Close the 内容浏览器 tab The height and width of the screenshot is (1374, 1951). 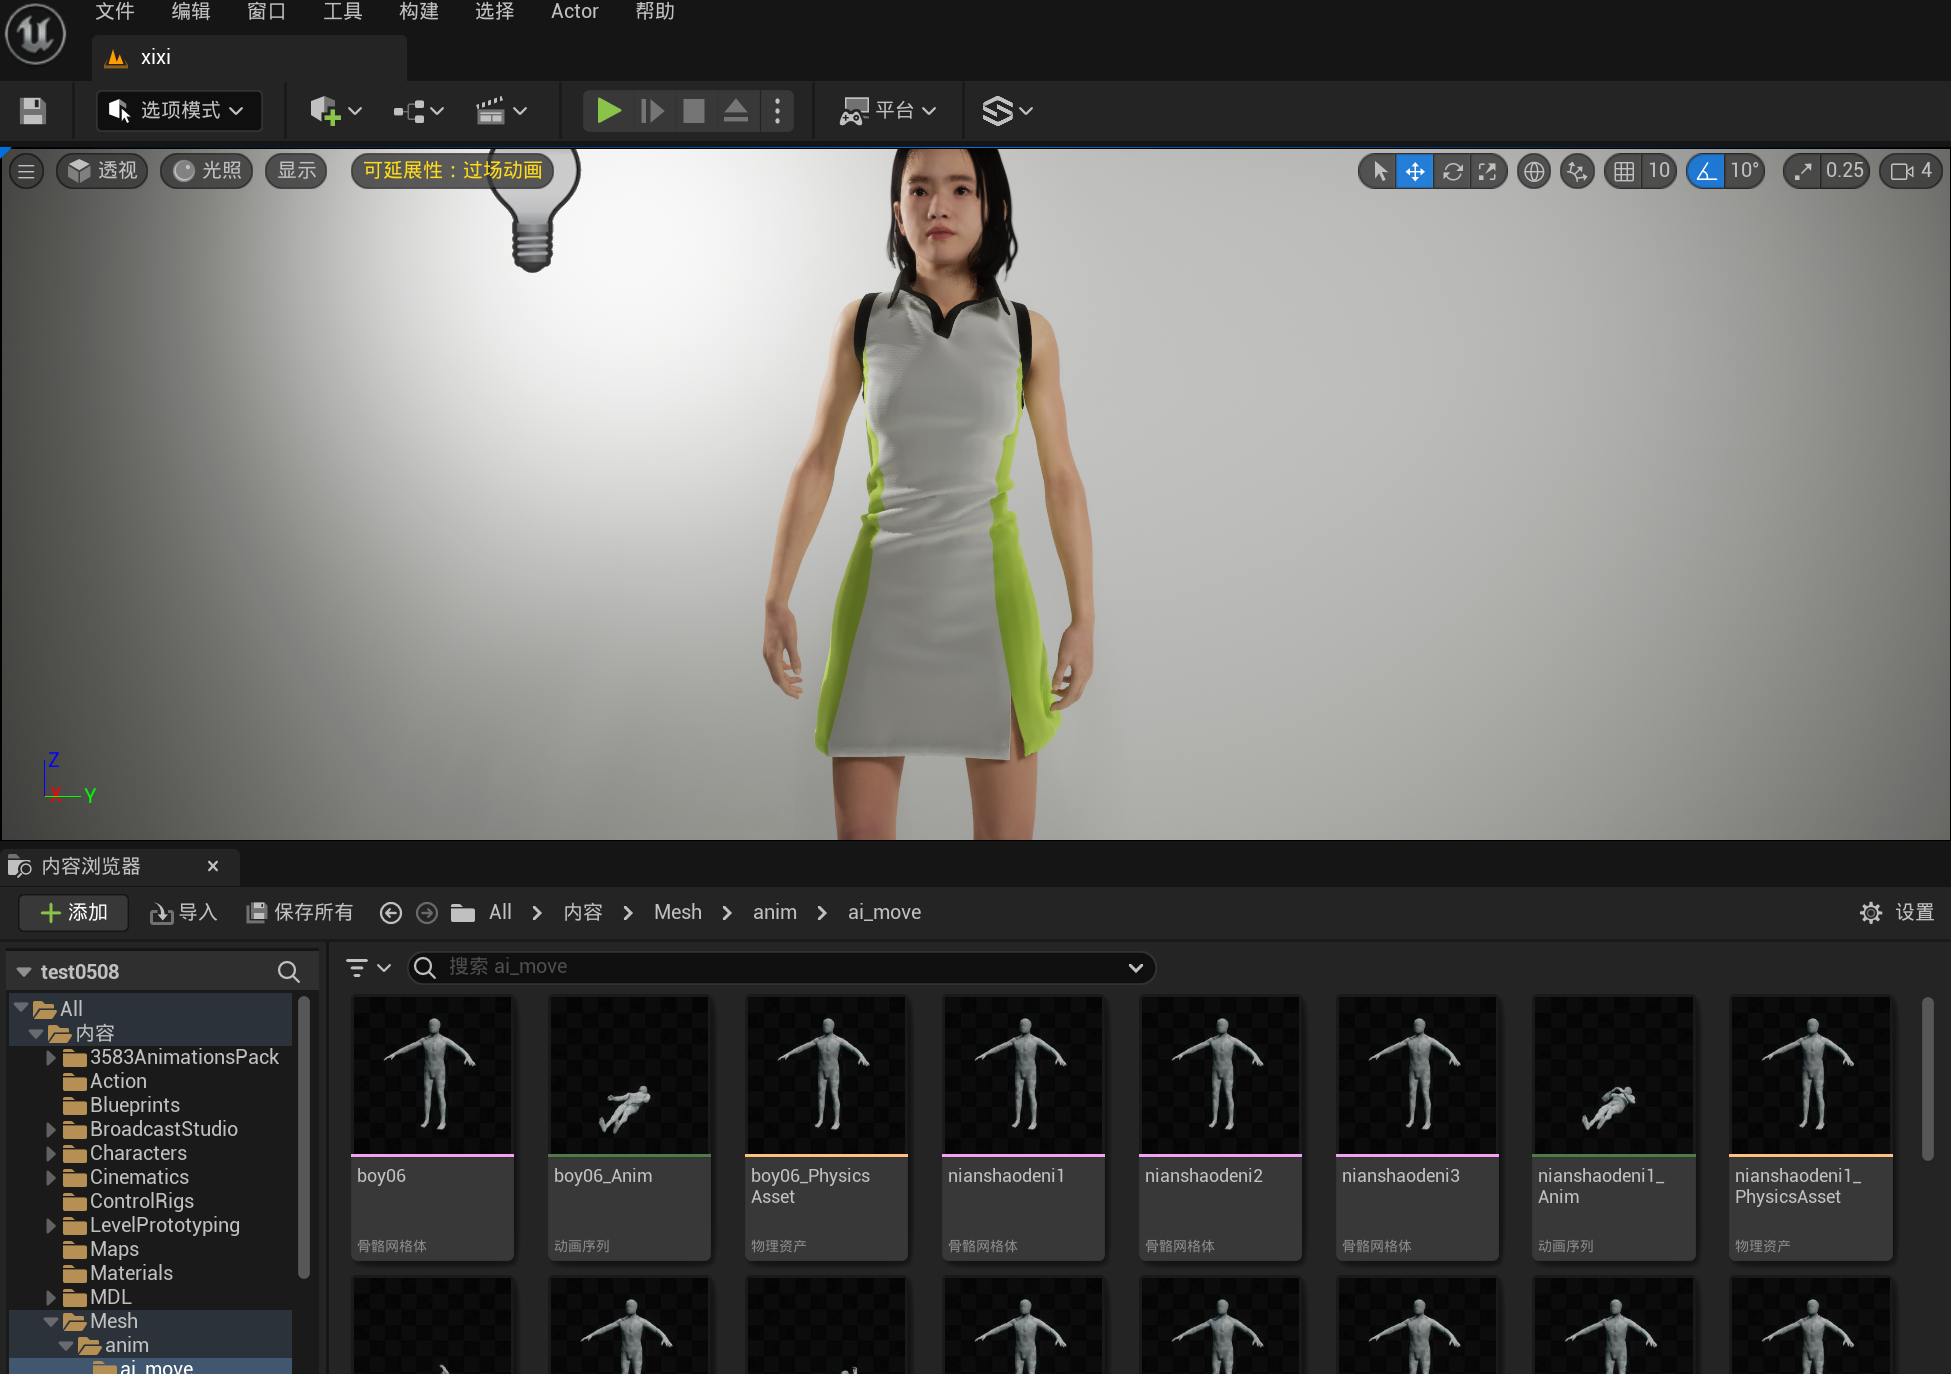point(213,866)
